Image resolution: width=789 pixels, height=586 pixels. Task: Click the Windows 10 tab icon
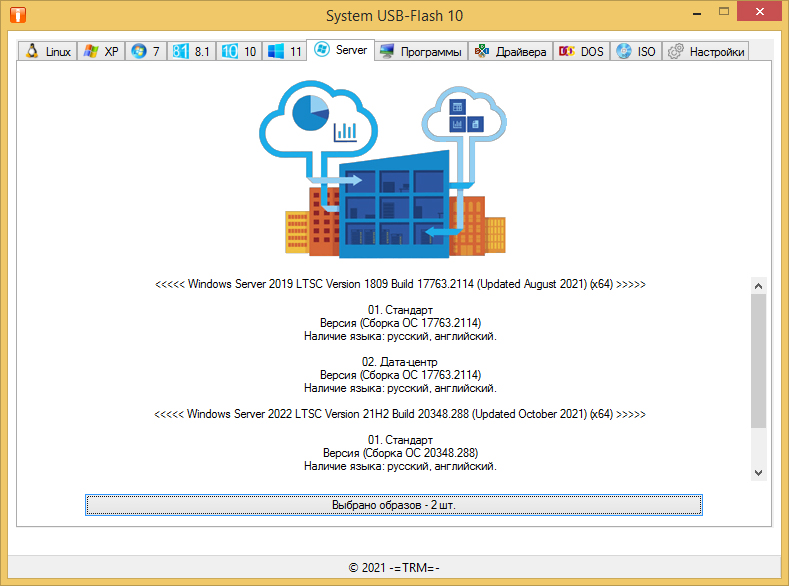tap(228, 51)
